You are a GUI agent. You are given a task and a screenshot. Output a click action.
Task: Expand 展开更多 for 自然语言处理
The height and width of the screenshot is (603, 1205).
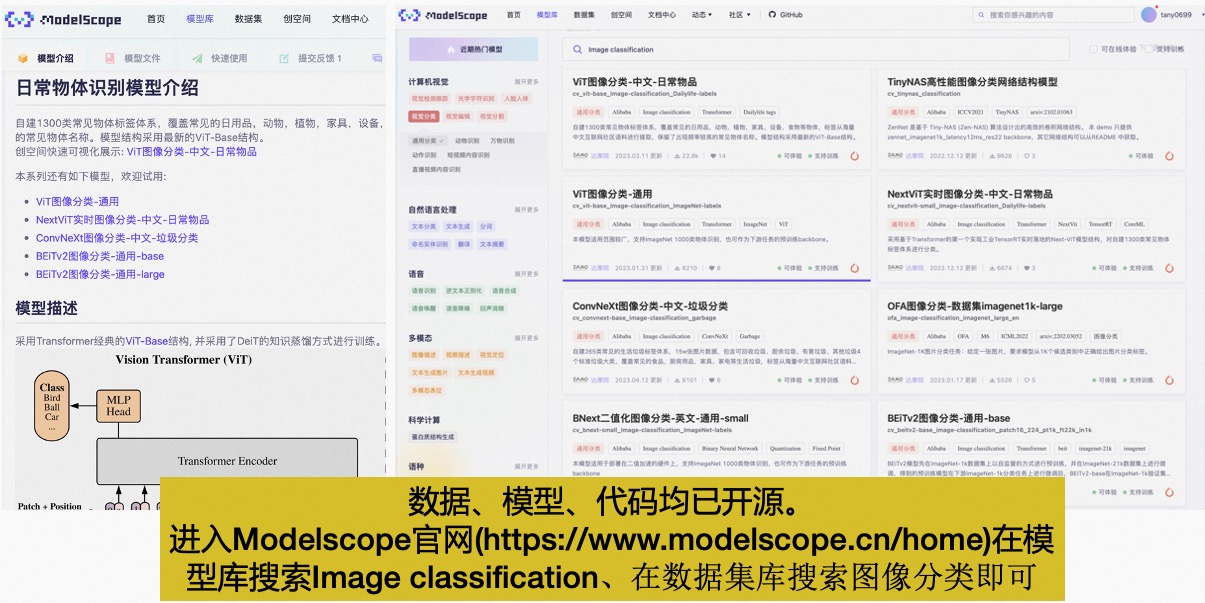tap(527, 210)
